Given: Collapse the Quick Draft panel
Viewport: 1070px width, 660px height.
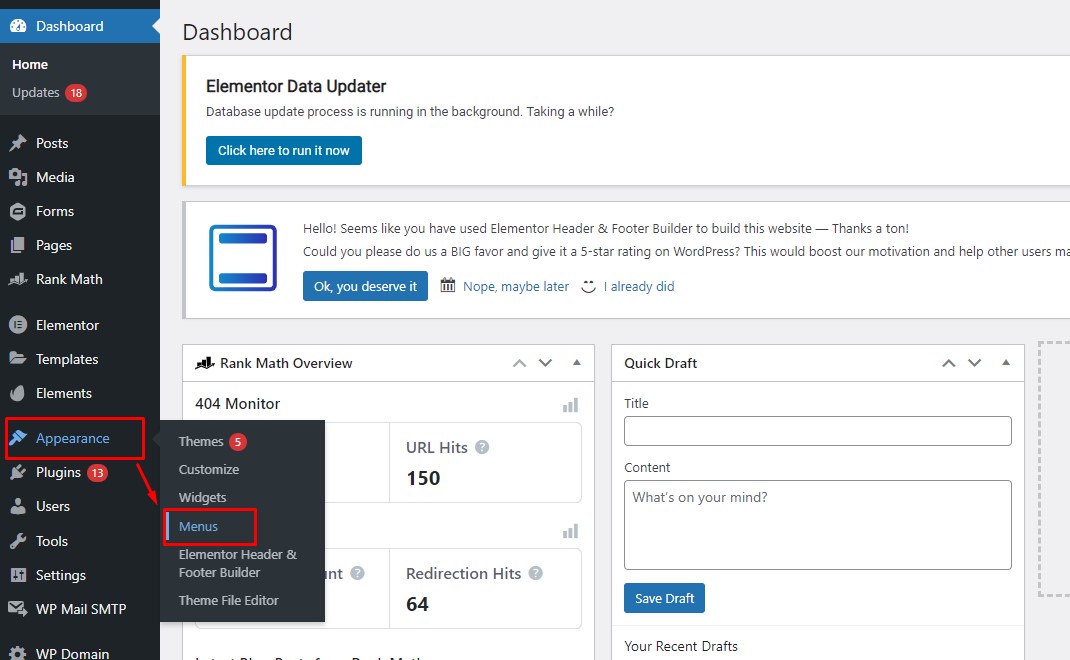Looking at the screenshot, I should (x=1006, y=362).
